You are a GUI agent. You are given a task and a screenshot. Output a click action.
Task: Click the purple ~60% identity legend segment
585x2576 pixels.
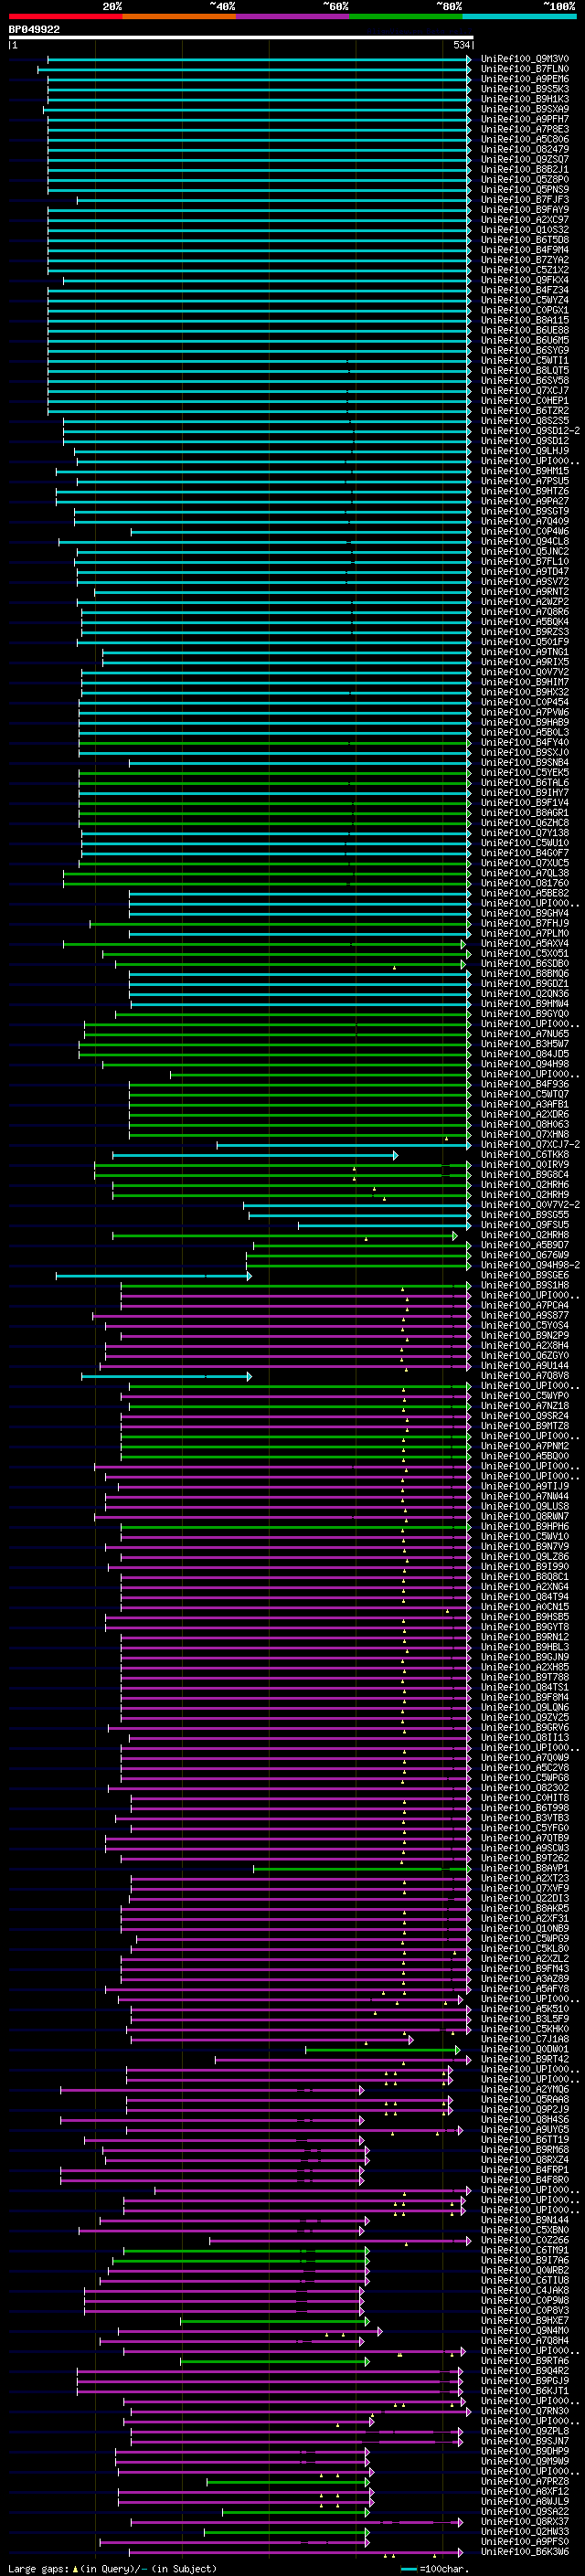(x=293, y=16)
